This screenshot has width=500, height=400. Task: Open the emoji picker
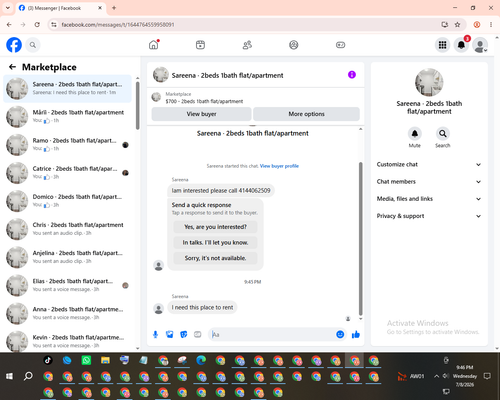(340, 334)
